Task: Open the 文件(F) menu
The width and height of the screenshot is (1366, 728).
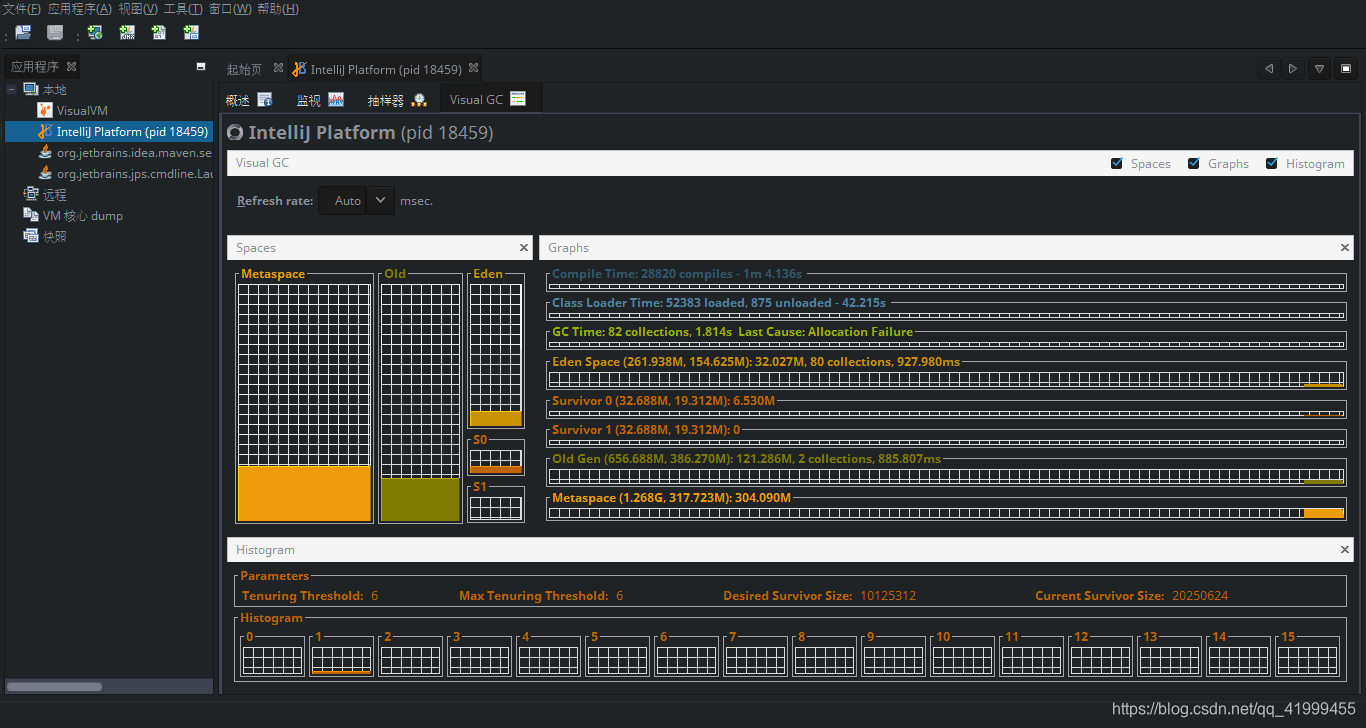Action: tap(21, 9)
